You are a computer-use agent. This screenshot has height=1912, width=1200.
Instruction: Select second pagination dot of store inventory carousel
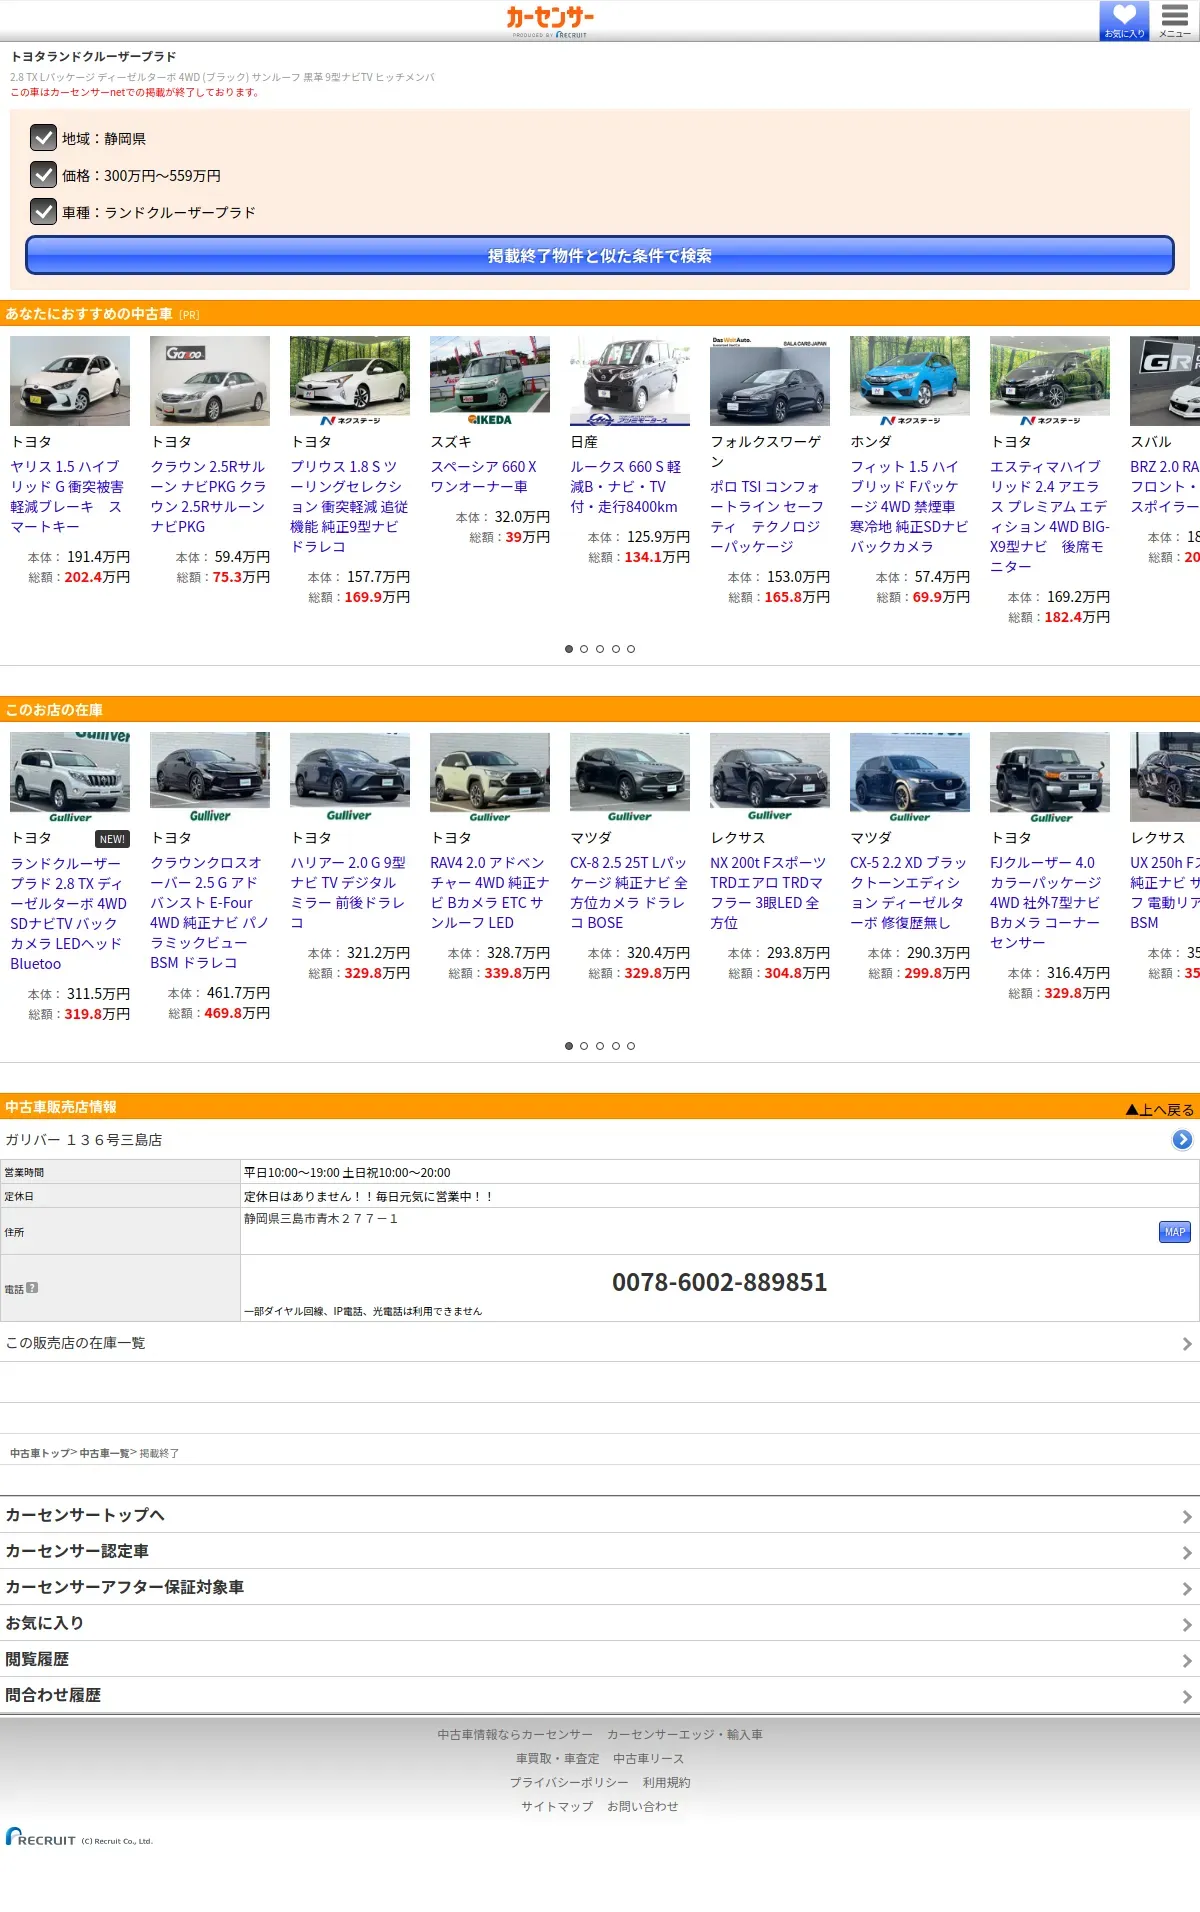pos(584,1046)
